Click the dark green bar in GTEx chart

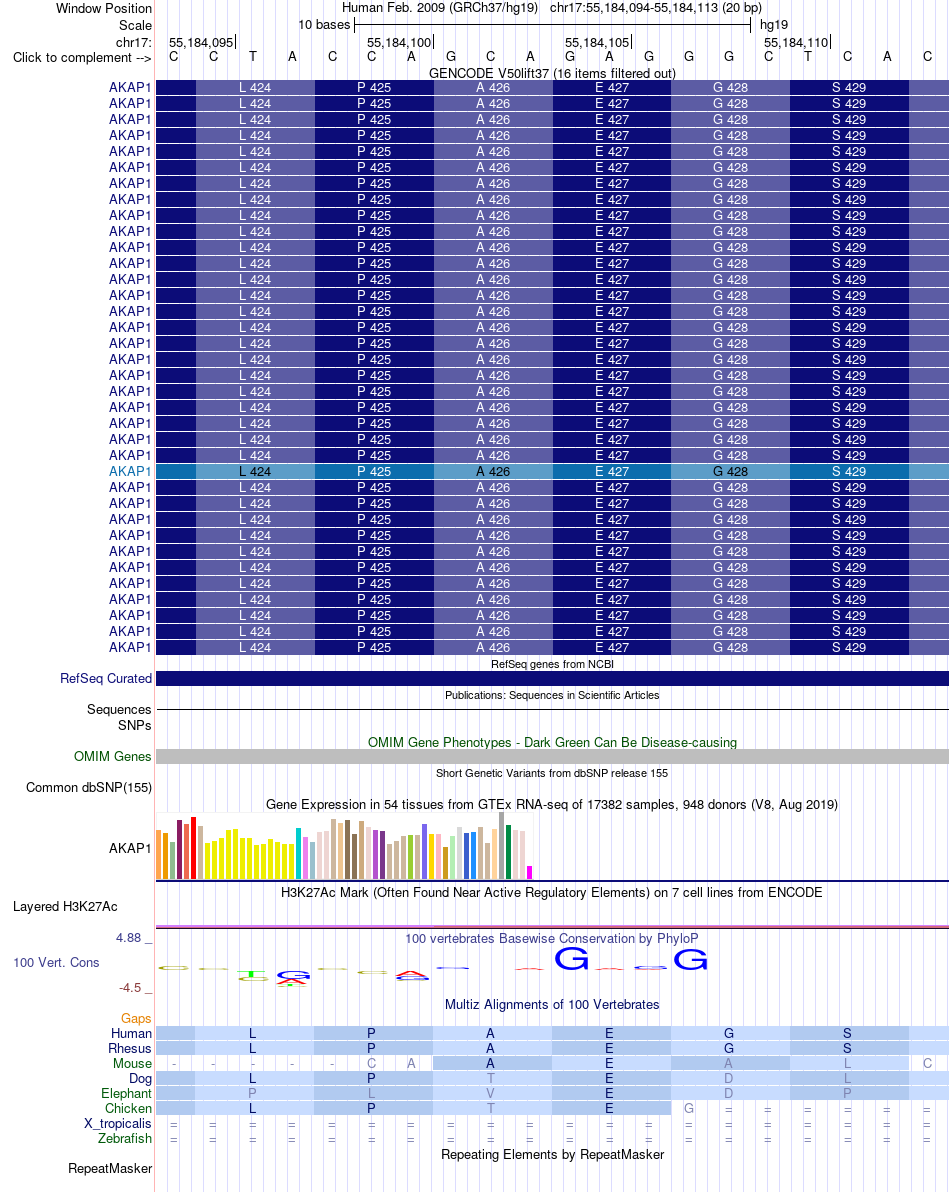[508, 851]
